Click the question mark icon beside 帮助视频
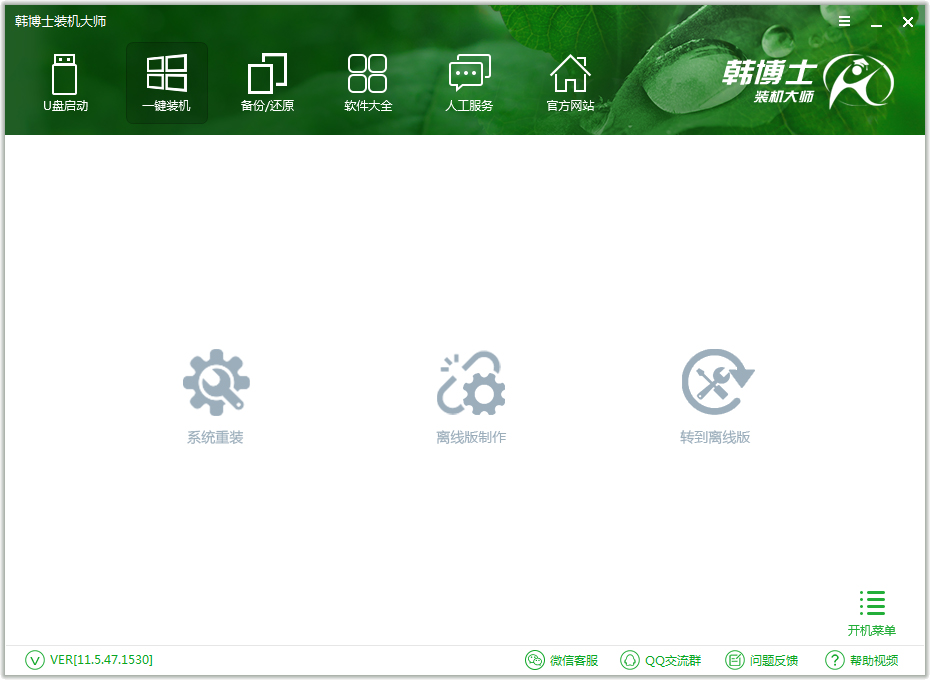 [x=834, y=660]
